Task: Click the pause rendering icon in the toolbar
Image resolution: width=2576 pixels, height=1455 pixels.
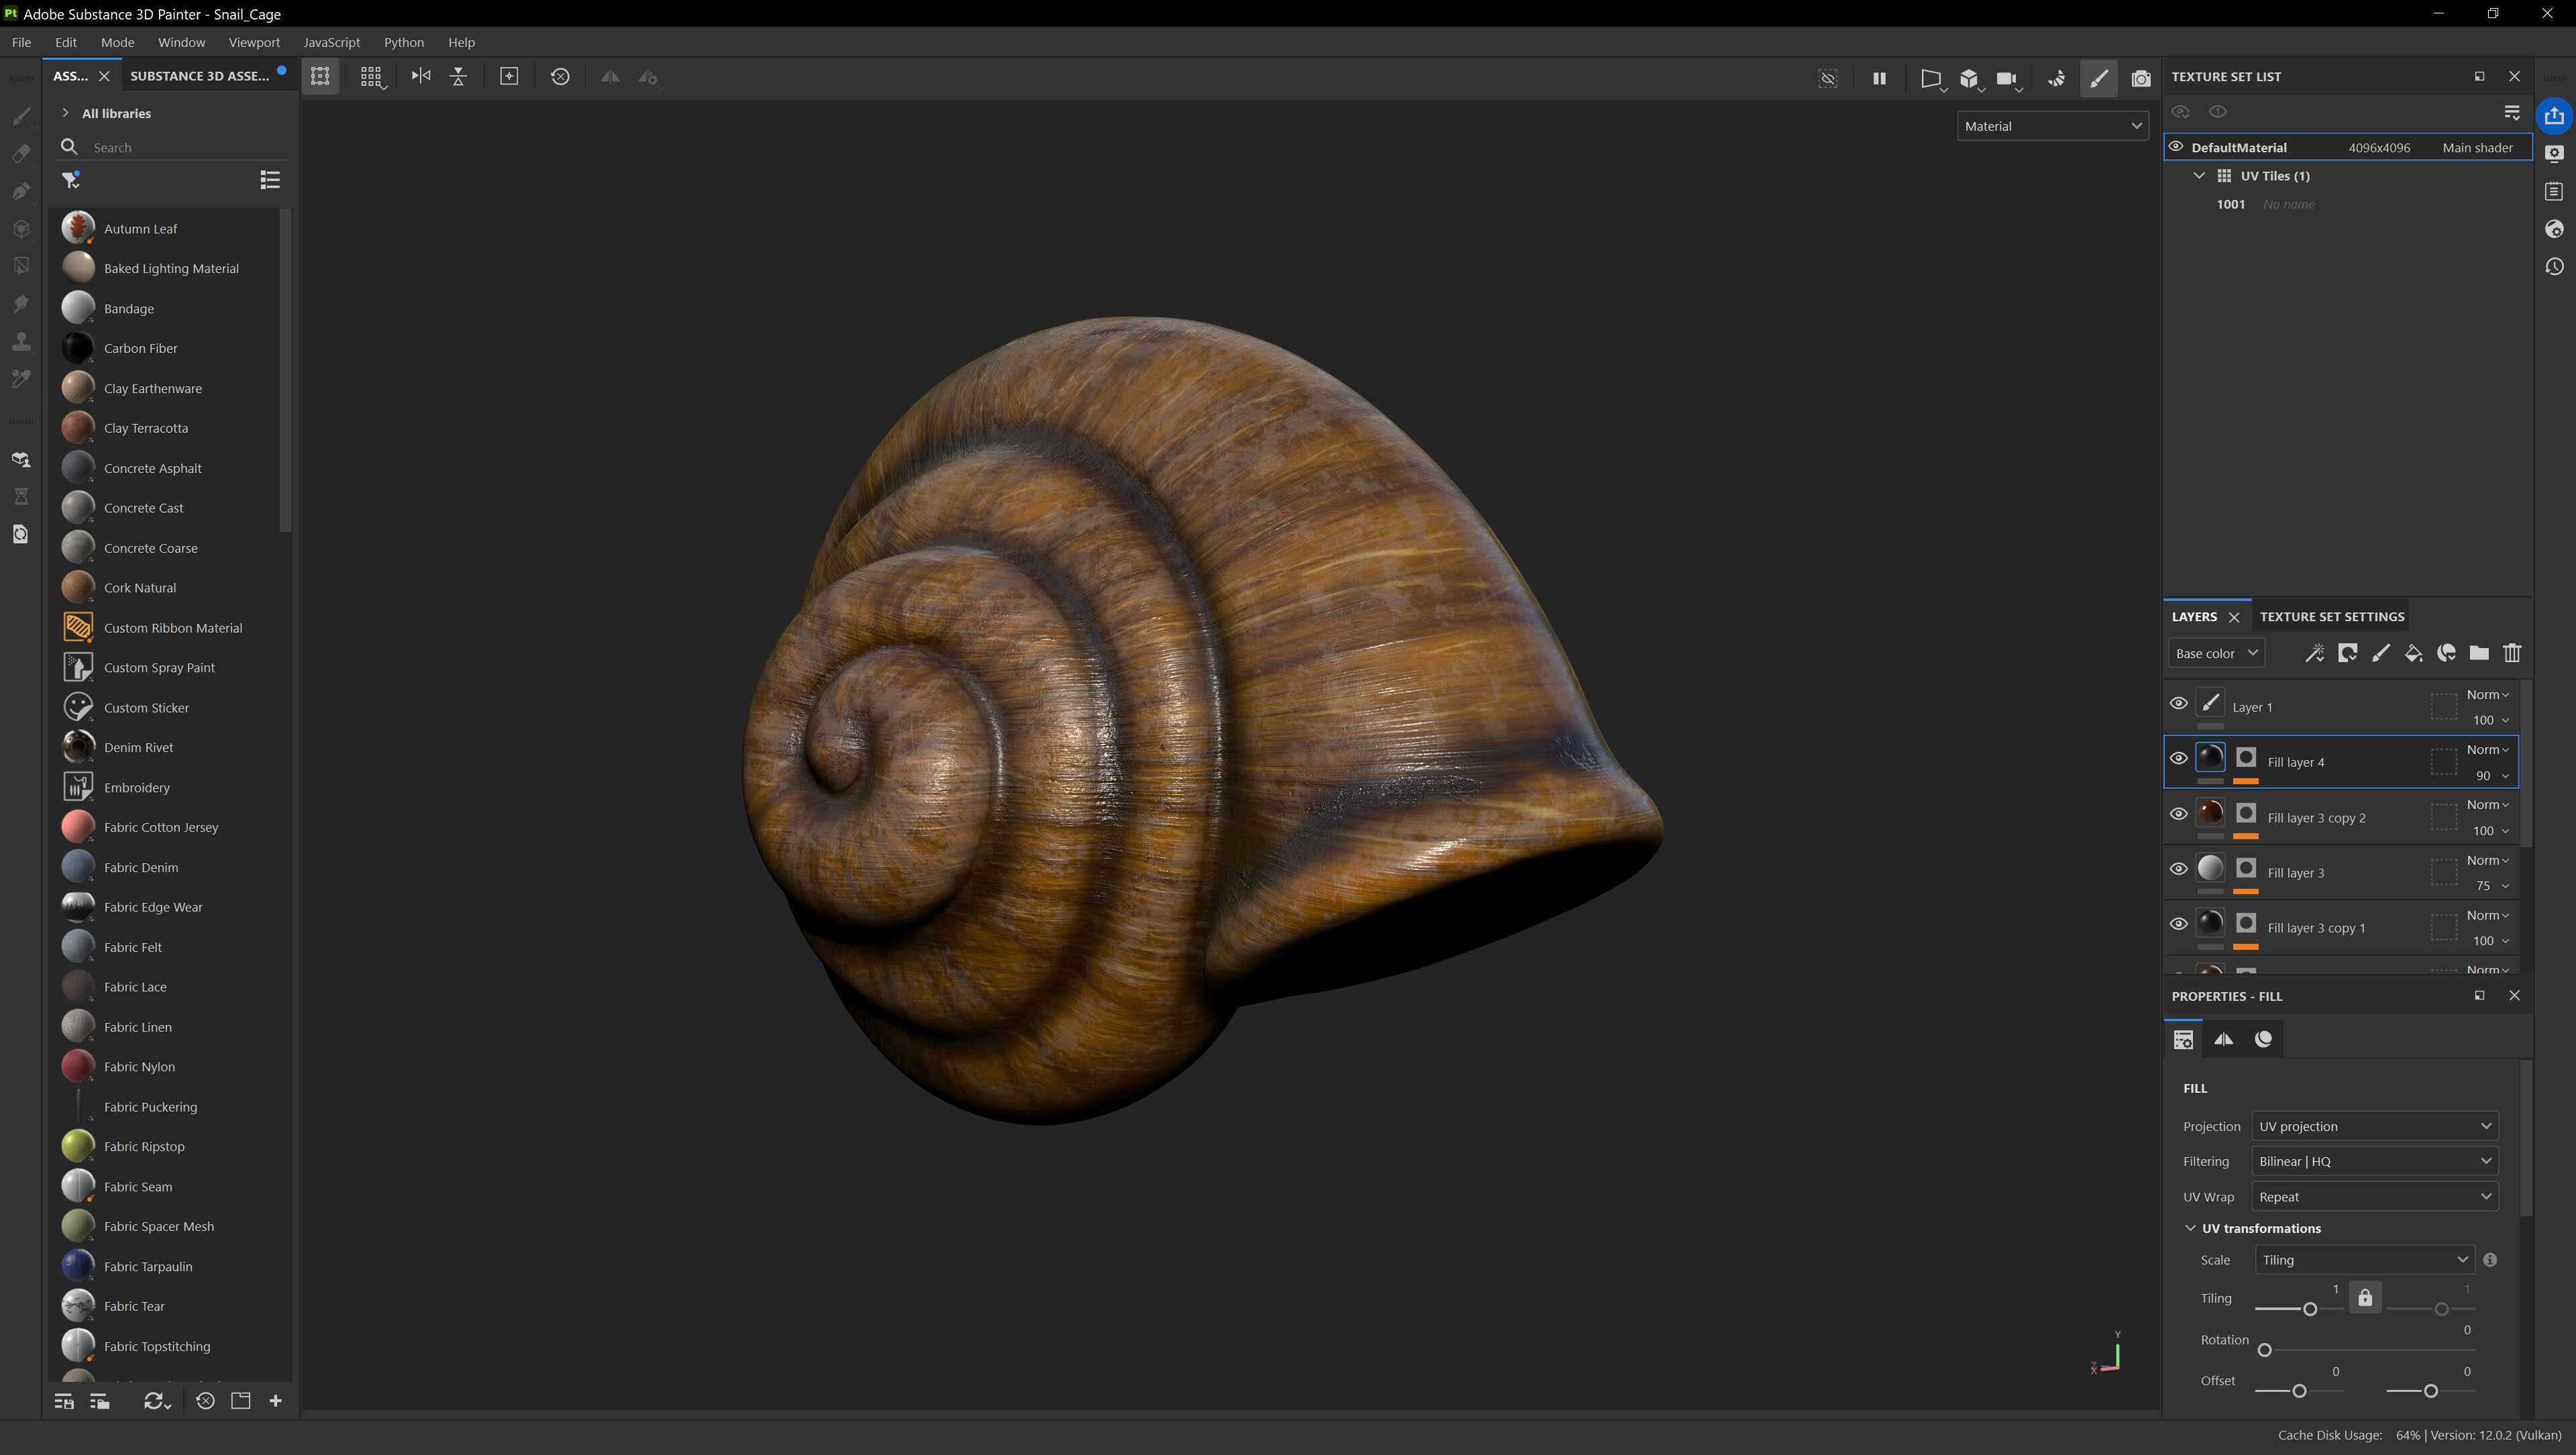Action: coord(1879,77)
